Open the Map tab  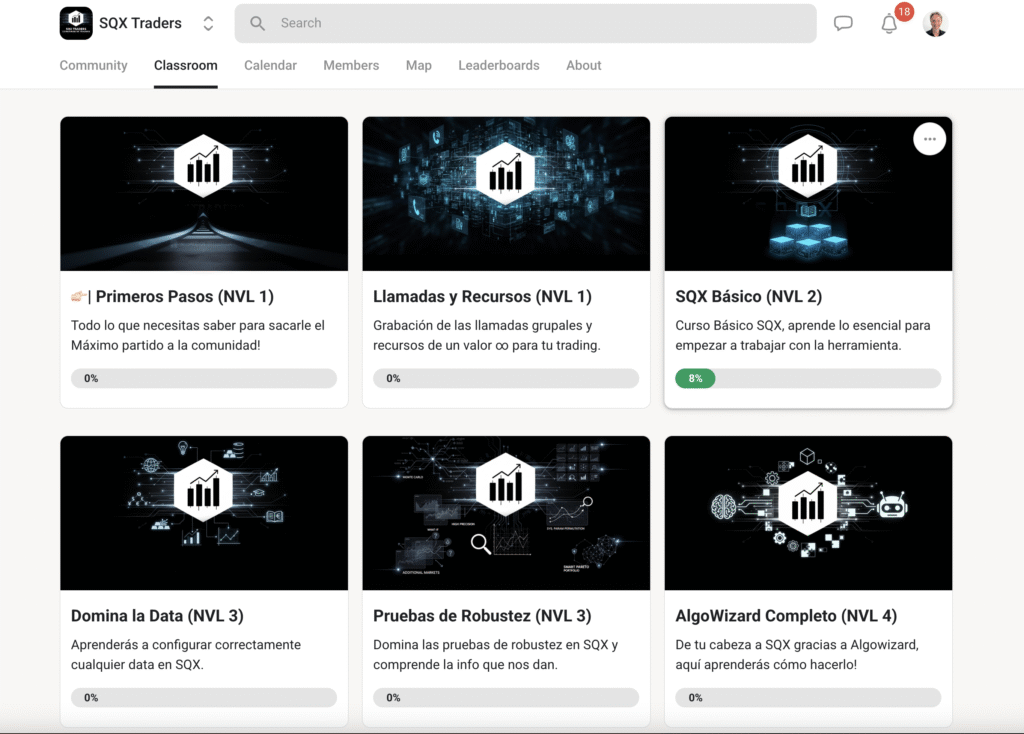tap(419, 65)
